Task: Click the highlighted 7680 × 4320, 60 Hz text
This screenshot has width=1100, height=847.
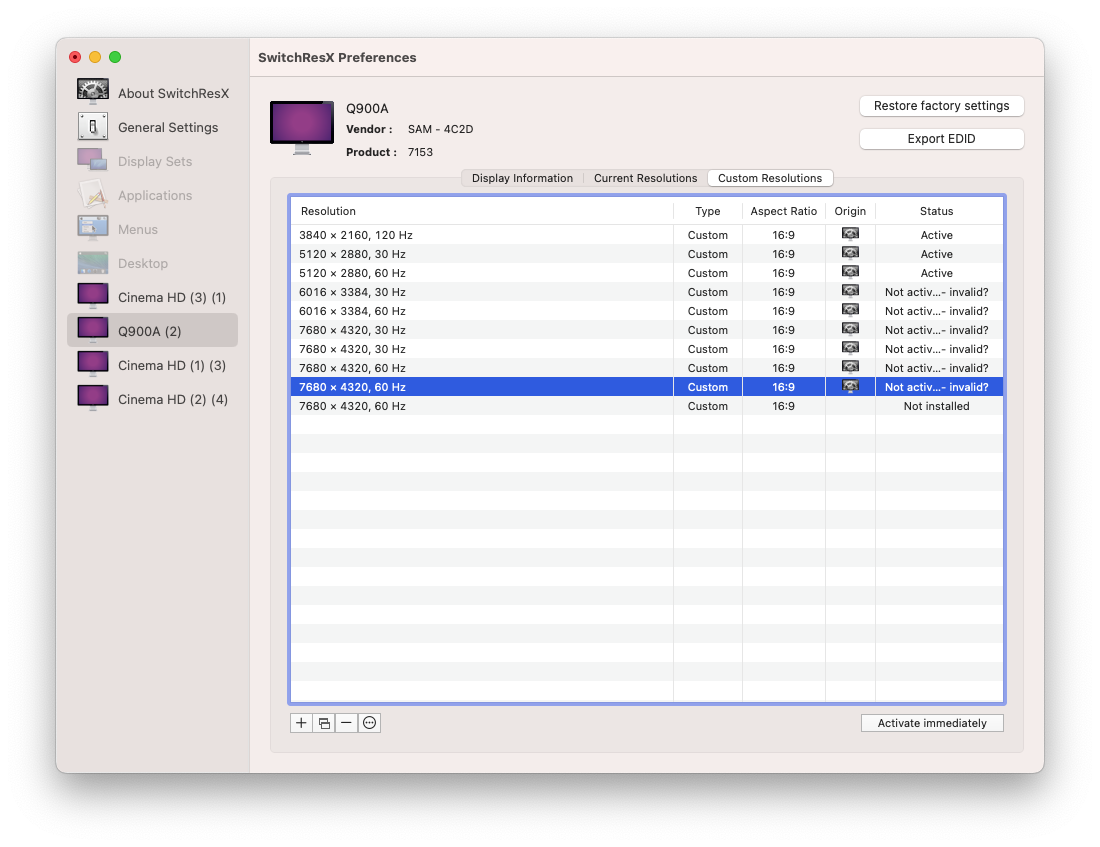Action: (x=352, y=387)
